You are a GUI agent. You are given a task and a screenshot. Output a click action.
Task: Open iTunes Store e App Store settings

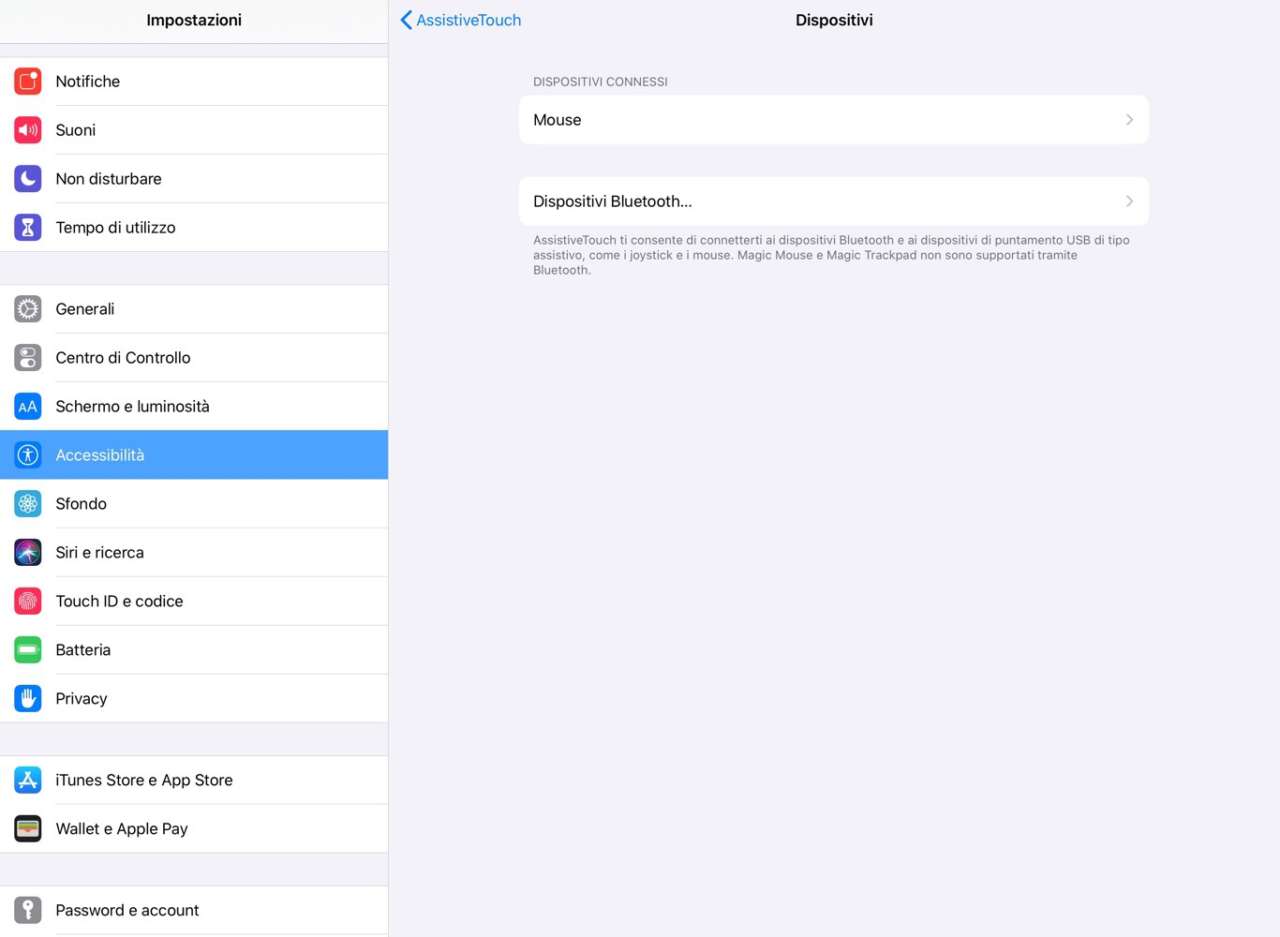pyautogui.click(x=194, y=780)
